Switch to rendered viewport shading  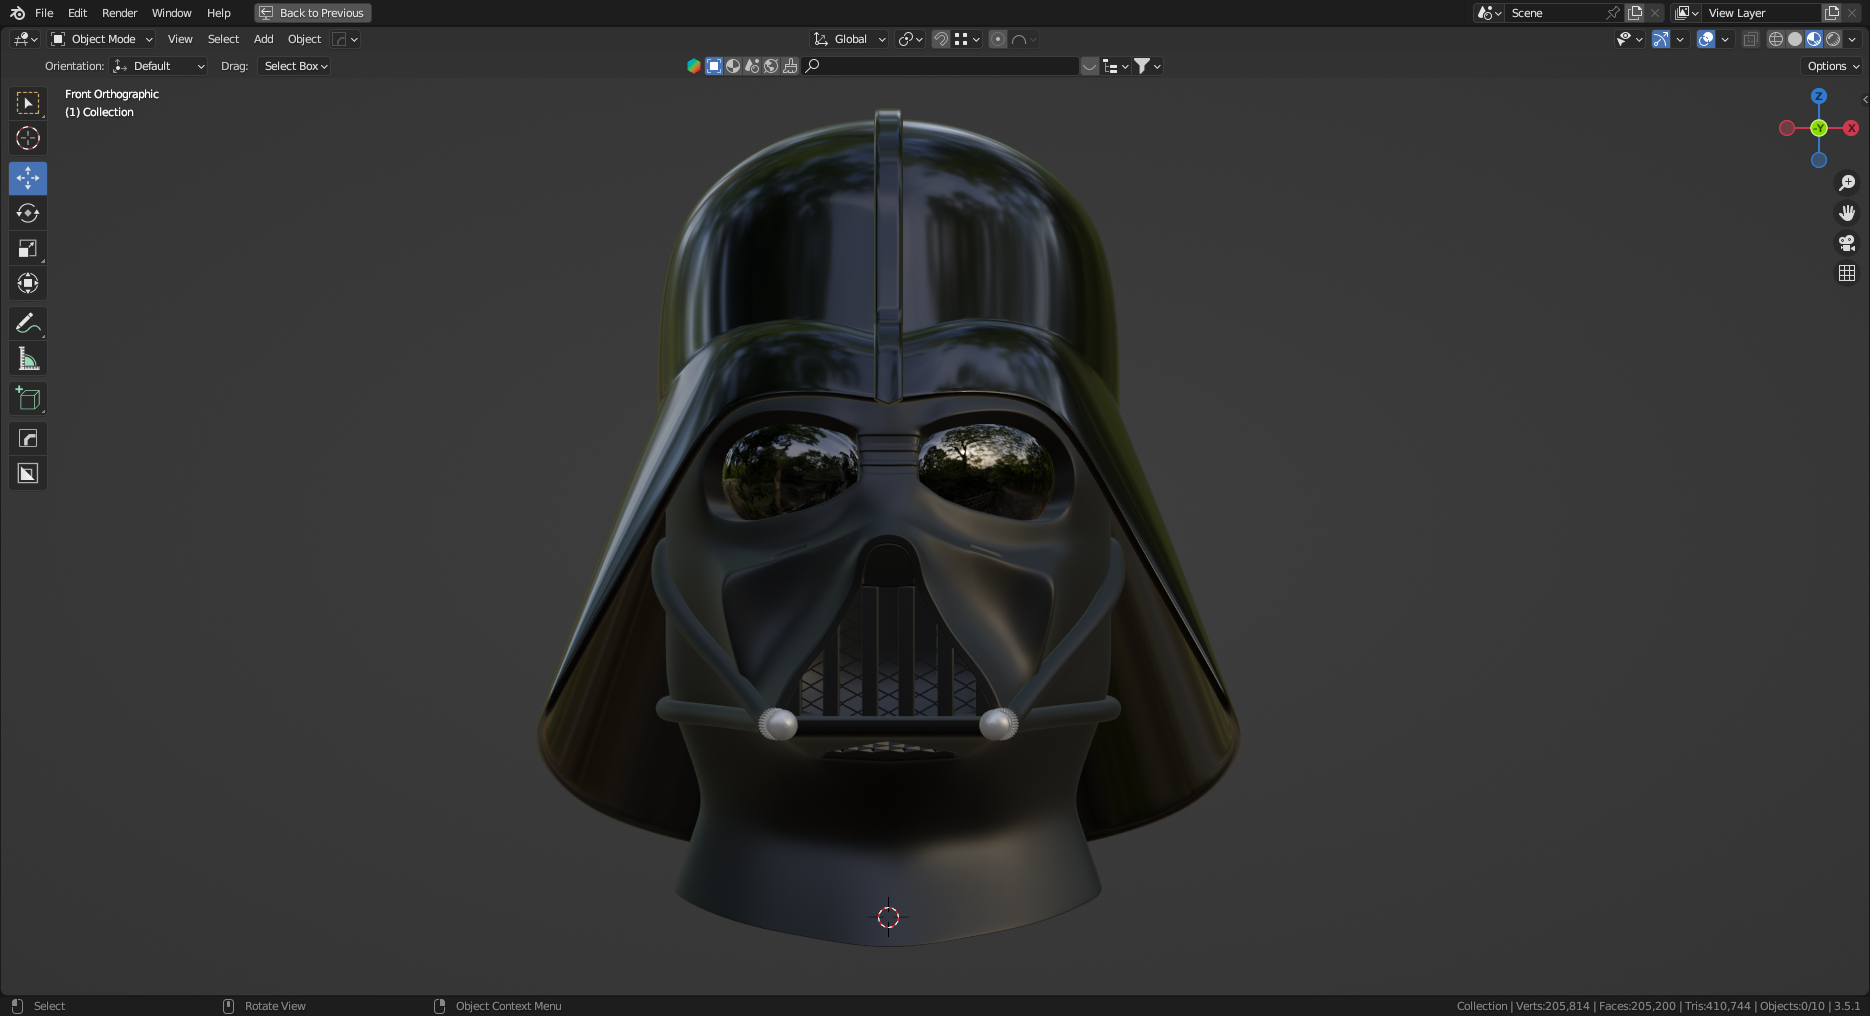[x=1833, y=39]
